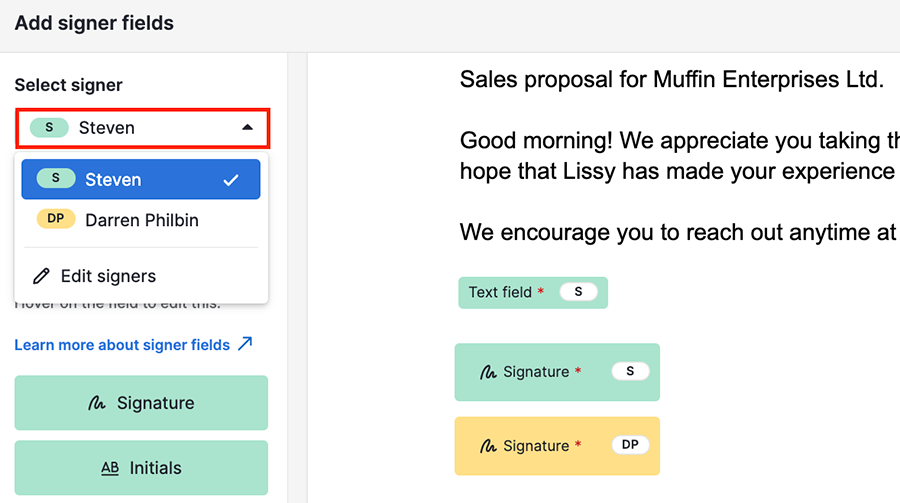This screenshot has width=900, height=503.
Task: Open Learn more about signer fields link
Action: 122,345
